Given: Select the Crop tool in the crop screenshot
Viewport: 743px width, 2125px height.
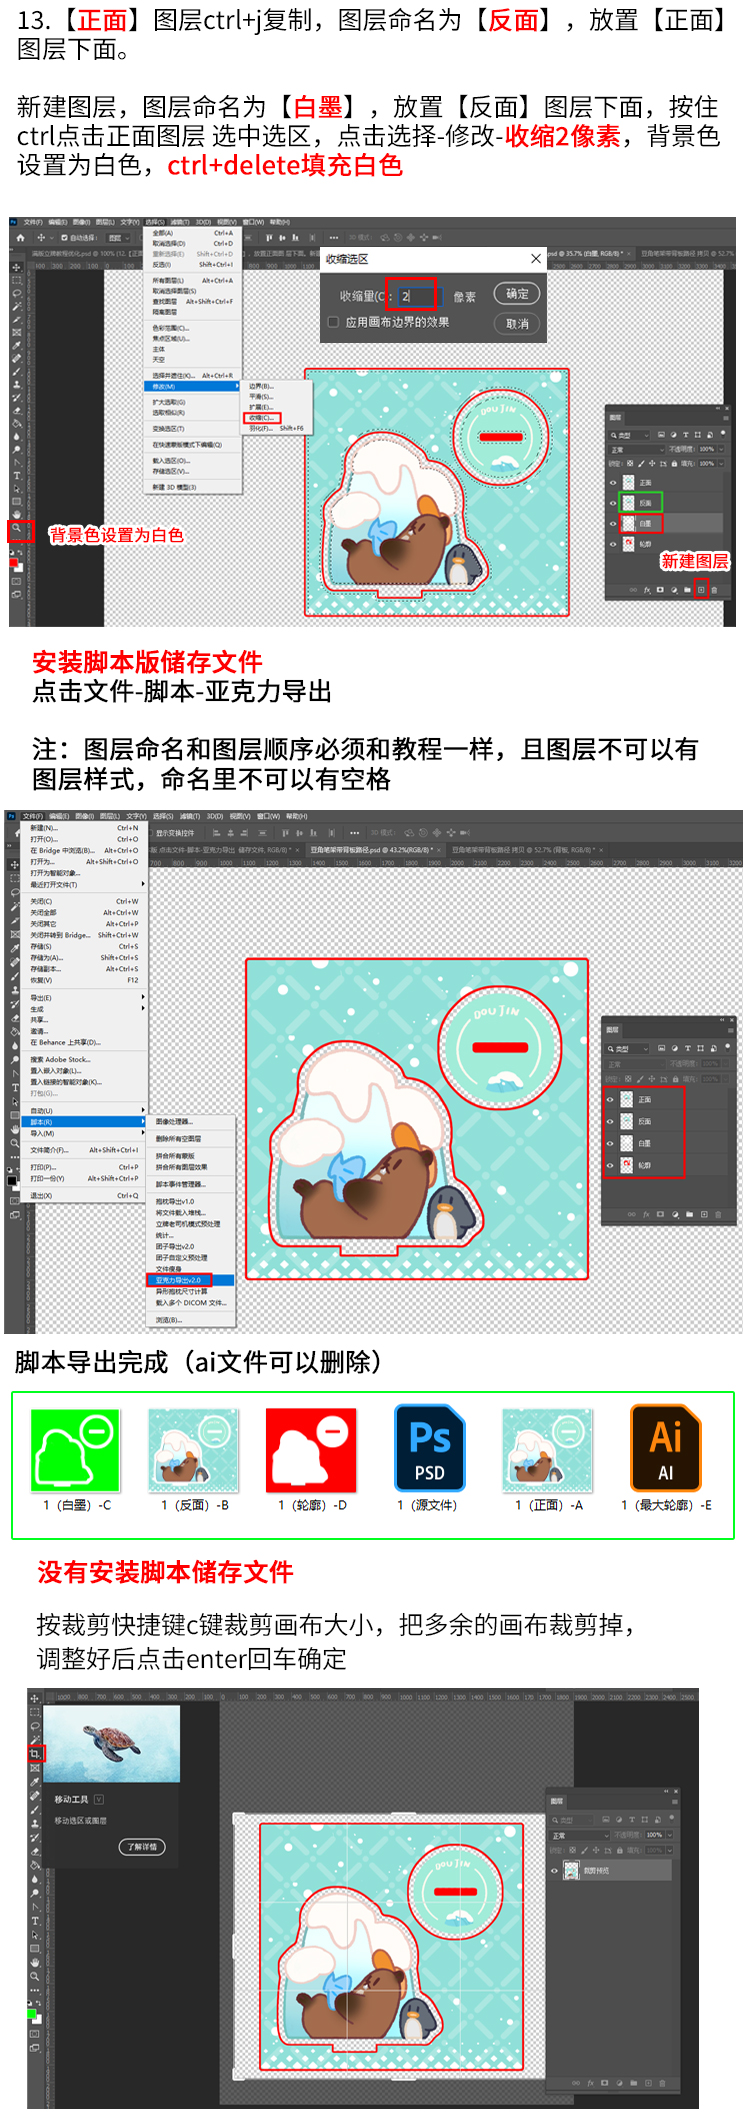Looking at the screenshot, I should point(35,1753).
